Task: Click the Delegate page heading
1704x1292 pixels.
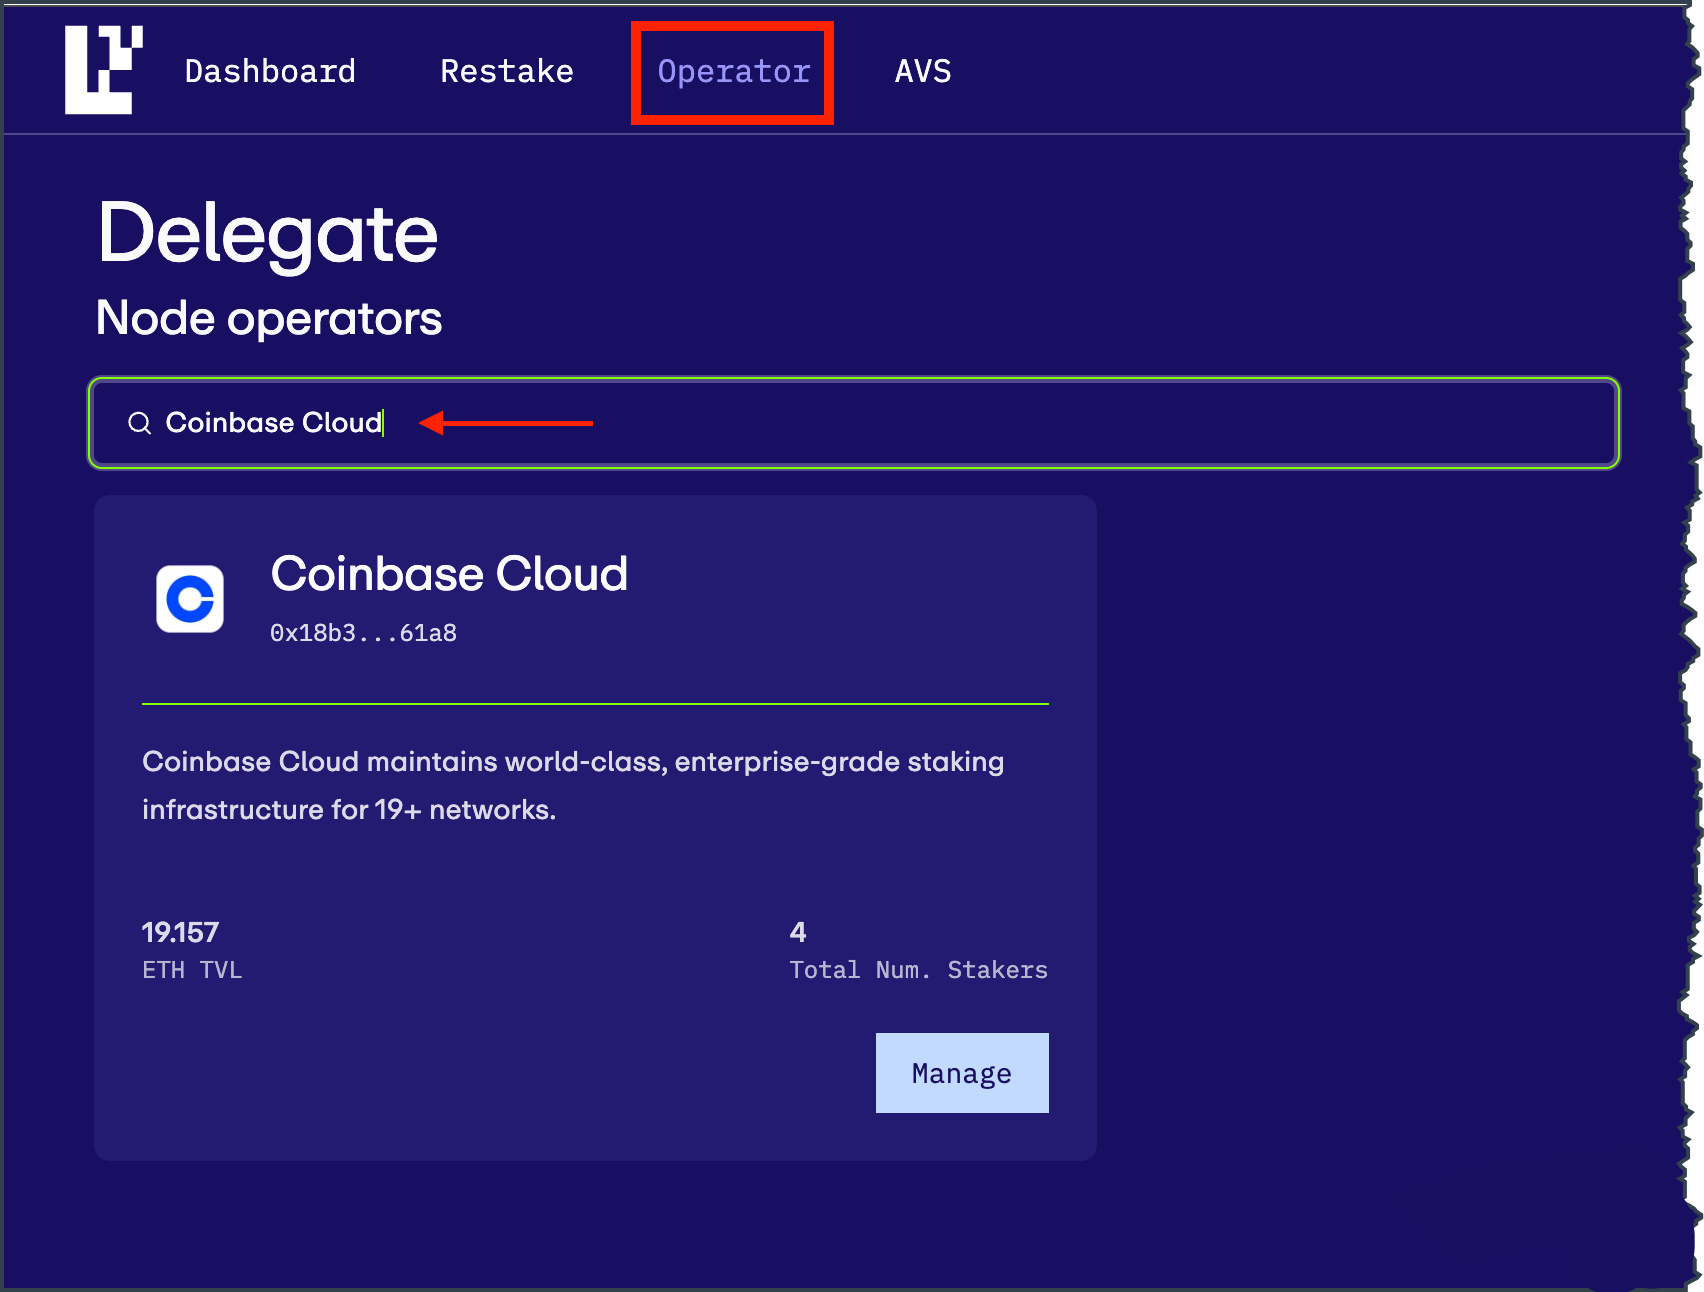Action: 268,234
